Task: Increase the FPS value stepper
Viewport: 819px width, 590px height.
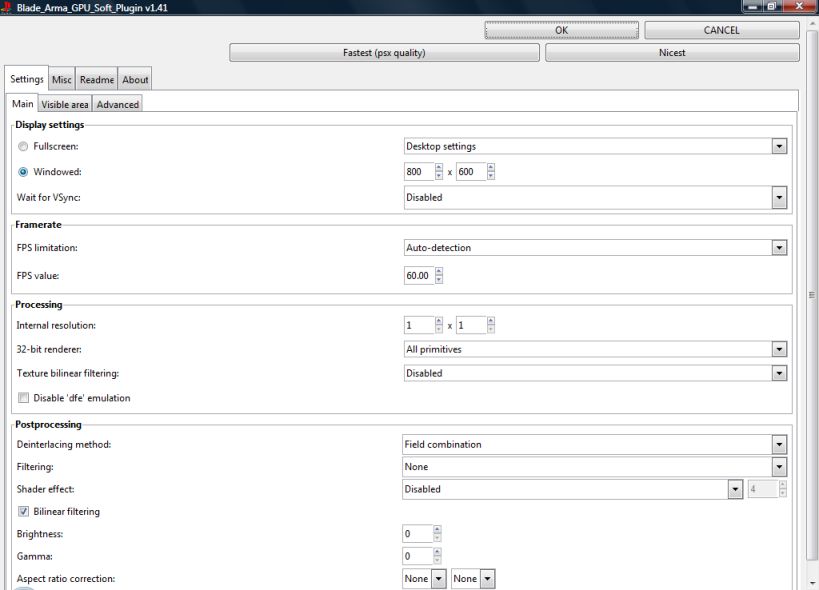Action: [439, 272]
